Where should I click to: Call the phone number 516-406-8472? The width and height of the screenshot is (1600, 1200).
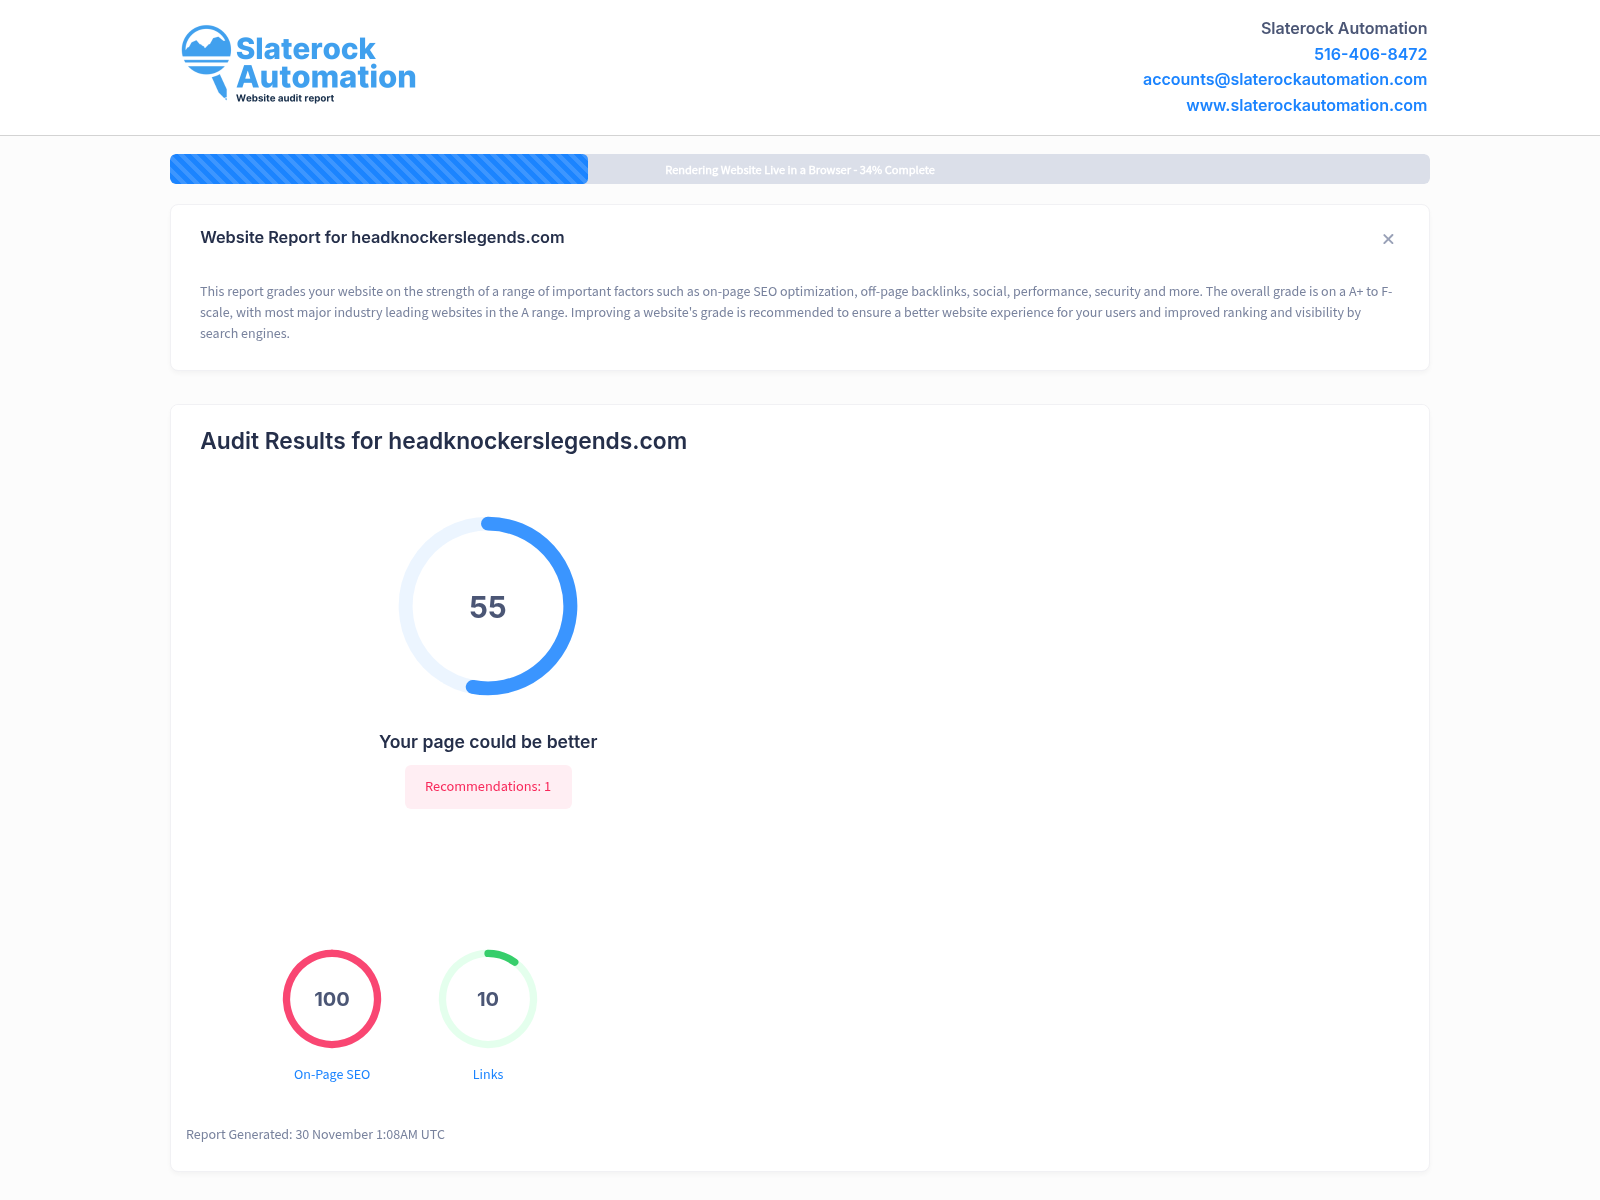pos(1370,54)
